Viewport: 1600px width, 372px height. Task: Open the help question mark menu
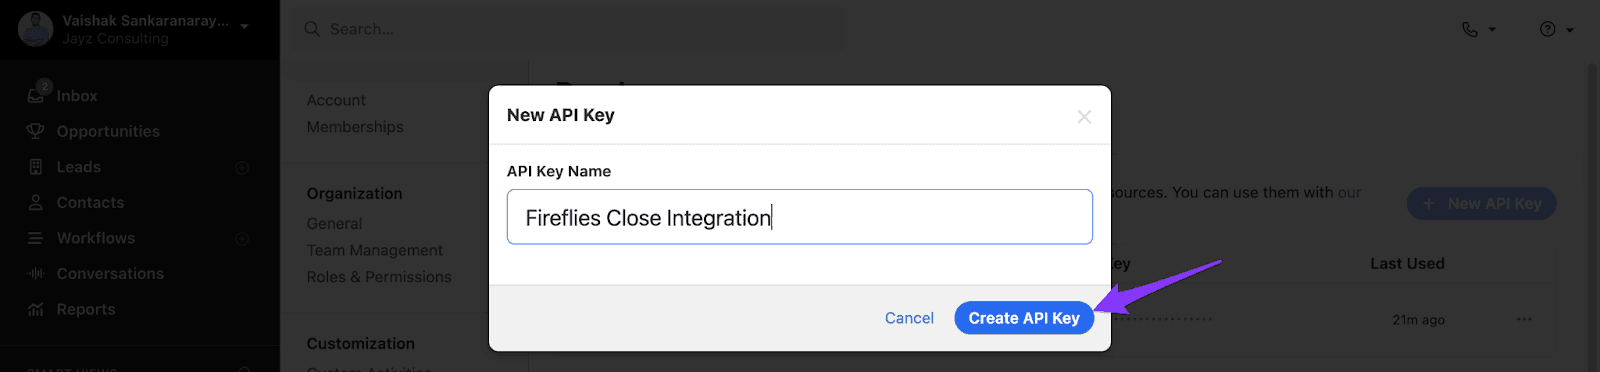1557,29
